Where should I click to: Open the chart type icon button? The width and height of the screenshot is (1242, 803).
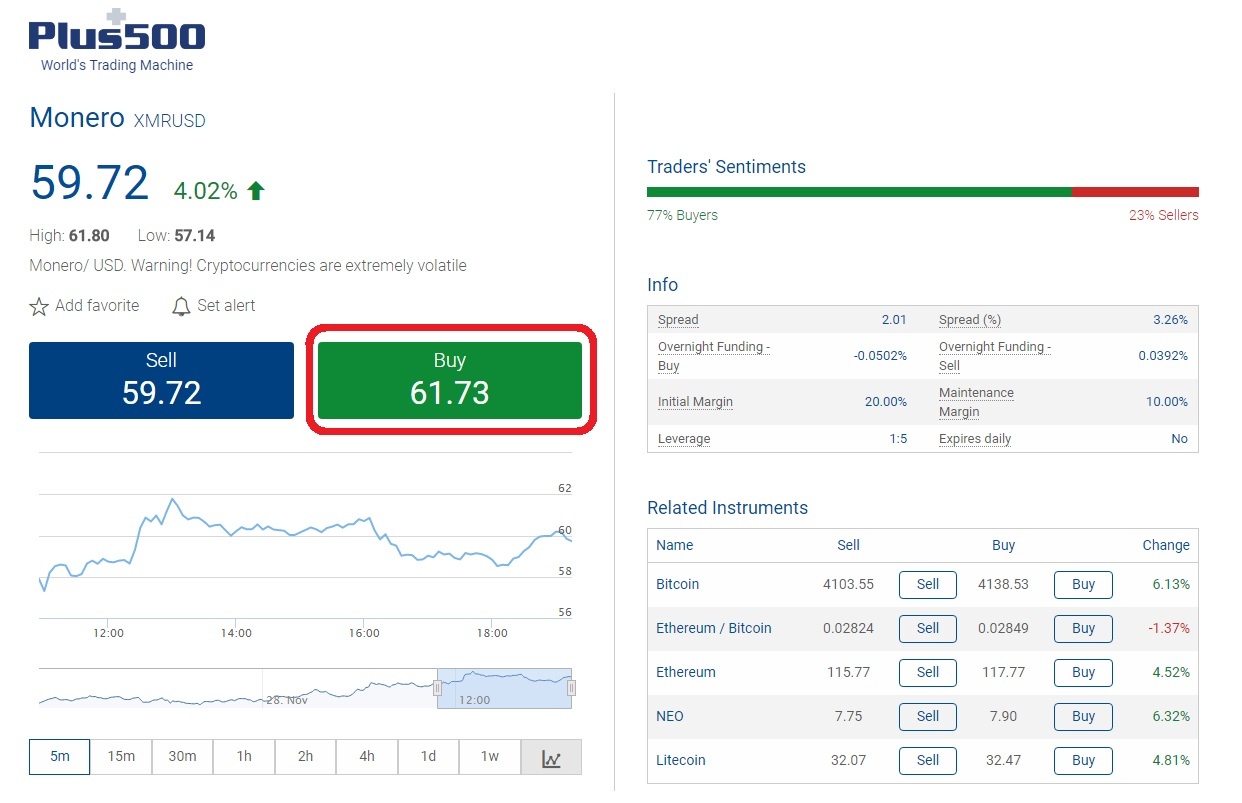[x=551, y=758]
